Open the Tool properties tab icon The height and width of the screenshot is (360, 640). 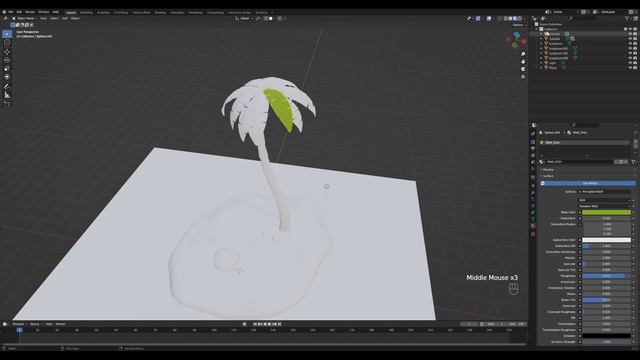(533, 133)
